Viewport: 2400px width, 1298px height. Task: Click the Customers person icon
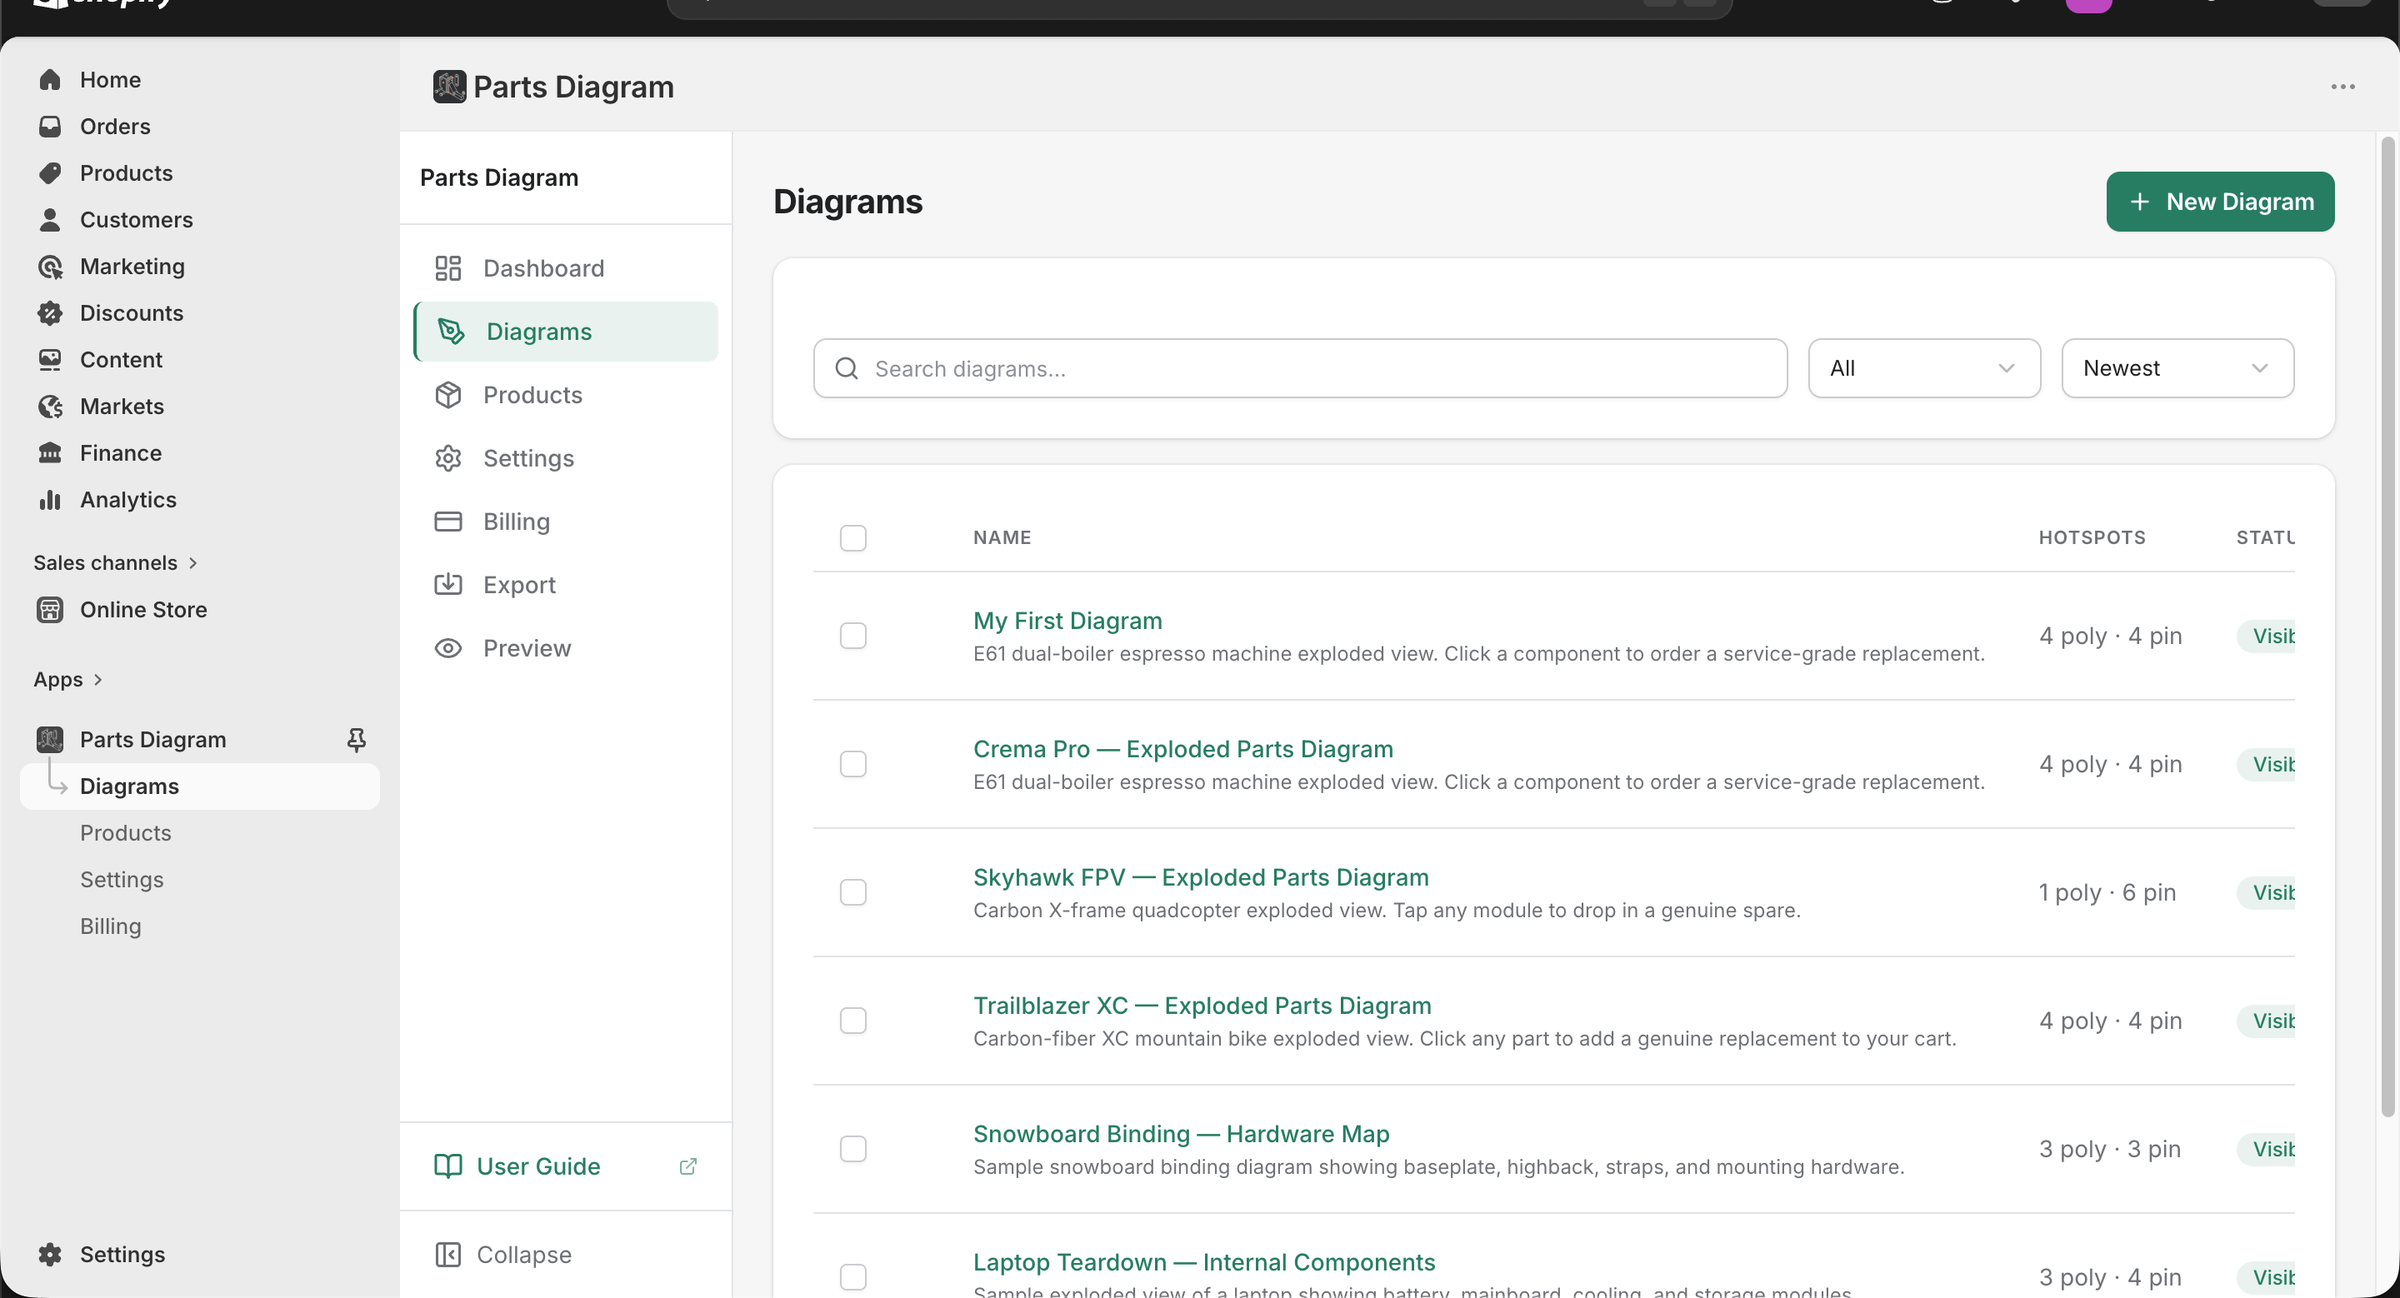(50, 220)
